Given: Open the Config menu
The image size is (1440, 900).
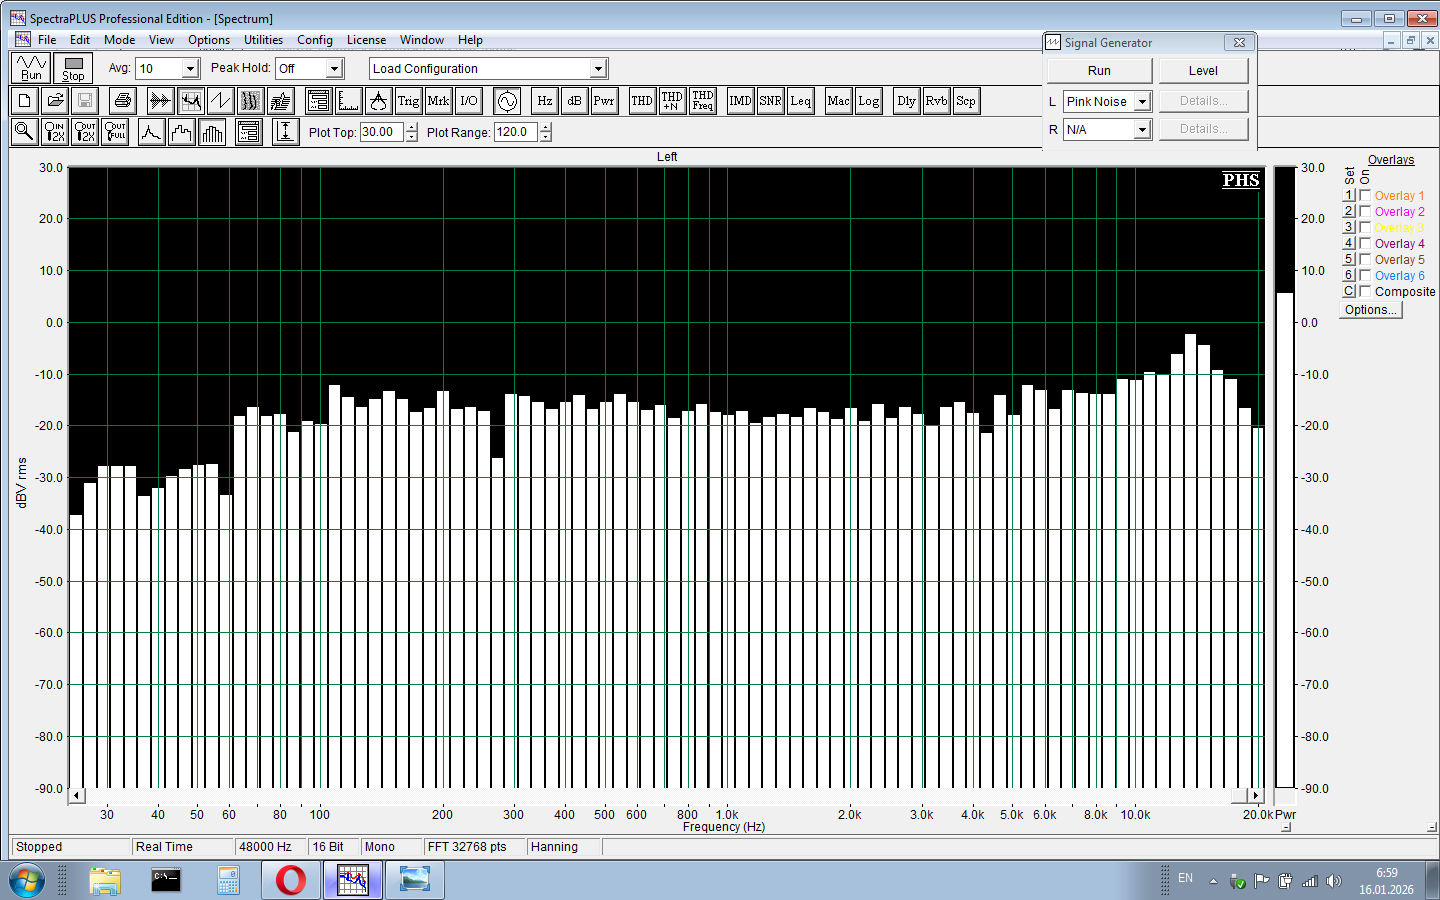Looking at the screenshot, I should [314, 40].
